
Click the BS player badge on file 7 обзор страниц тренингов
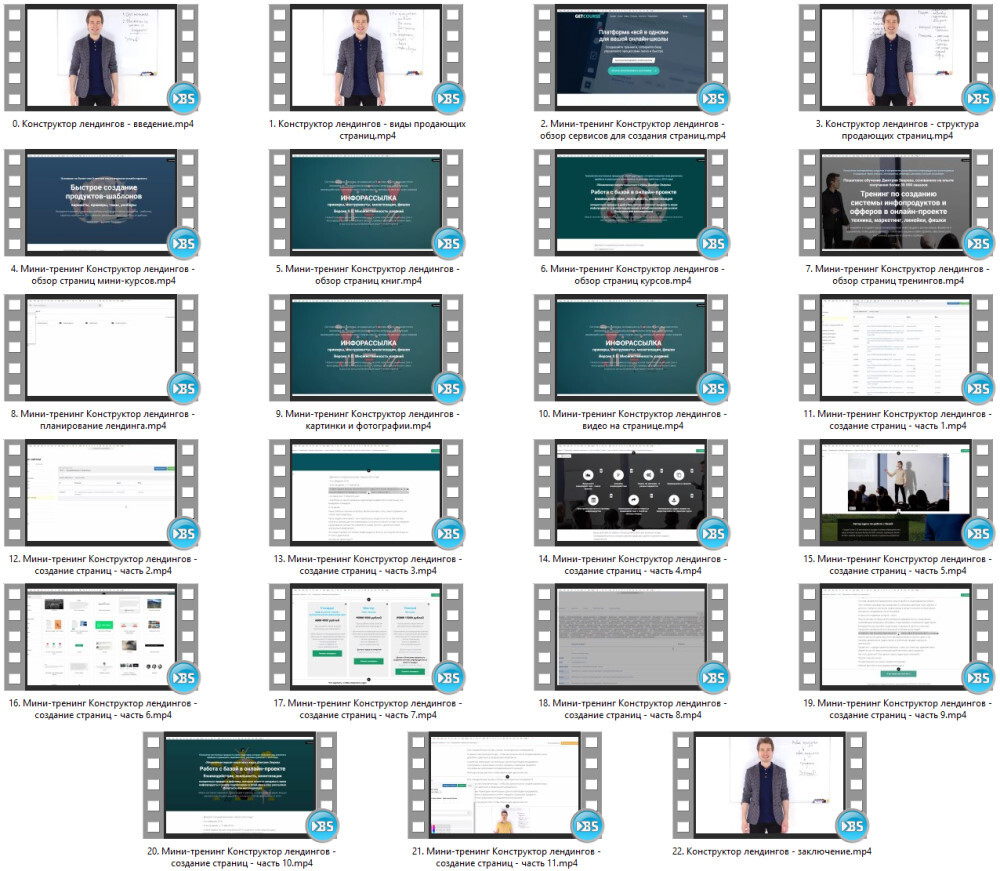(978, 243)
